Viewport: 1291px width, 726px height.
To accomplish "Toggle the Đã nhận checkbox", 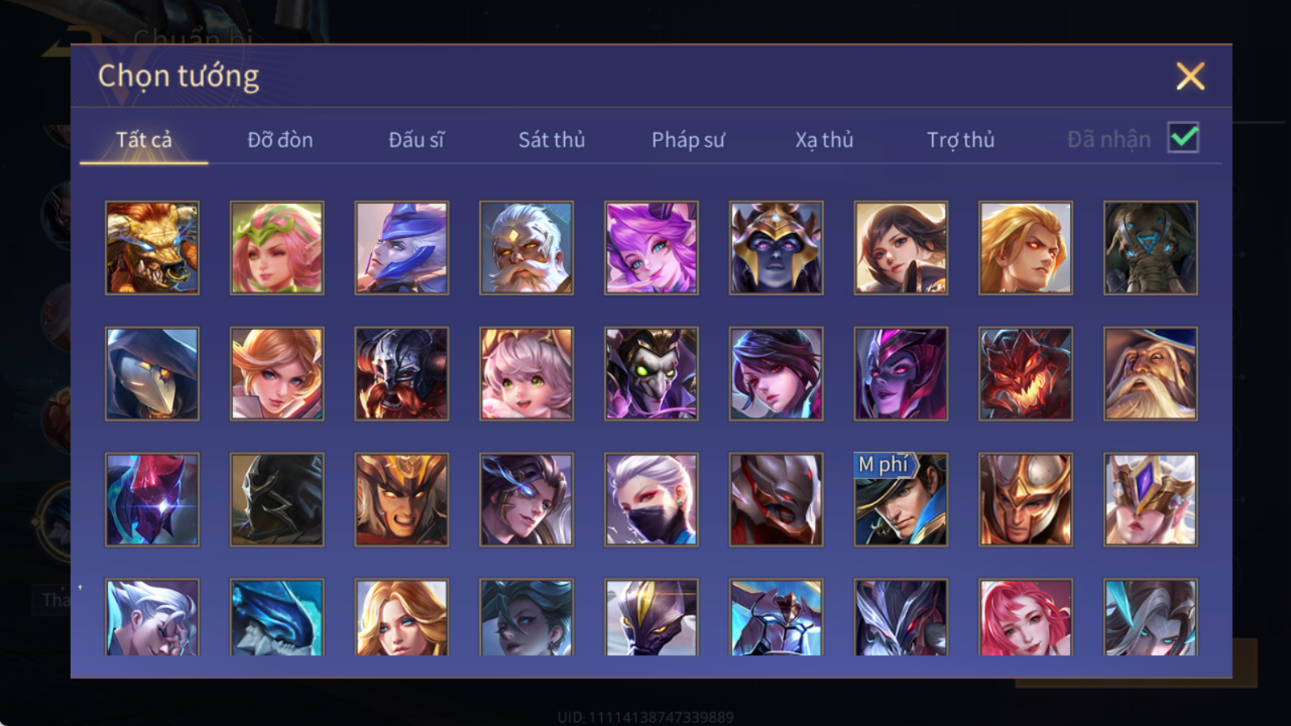I will (x=1183, y=138).
